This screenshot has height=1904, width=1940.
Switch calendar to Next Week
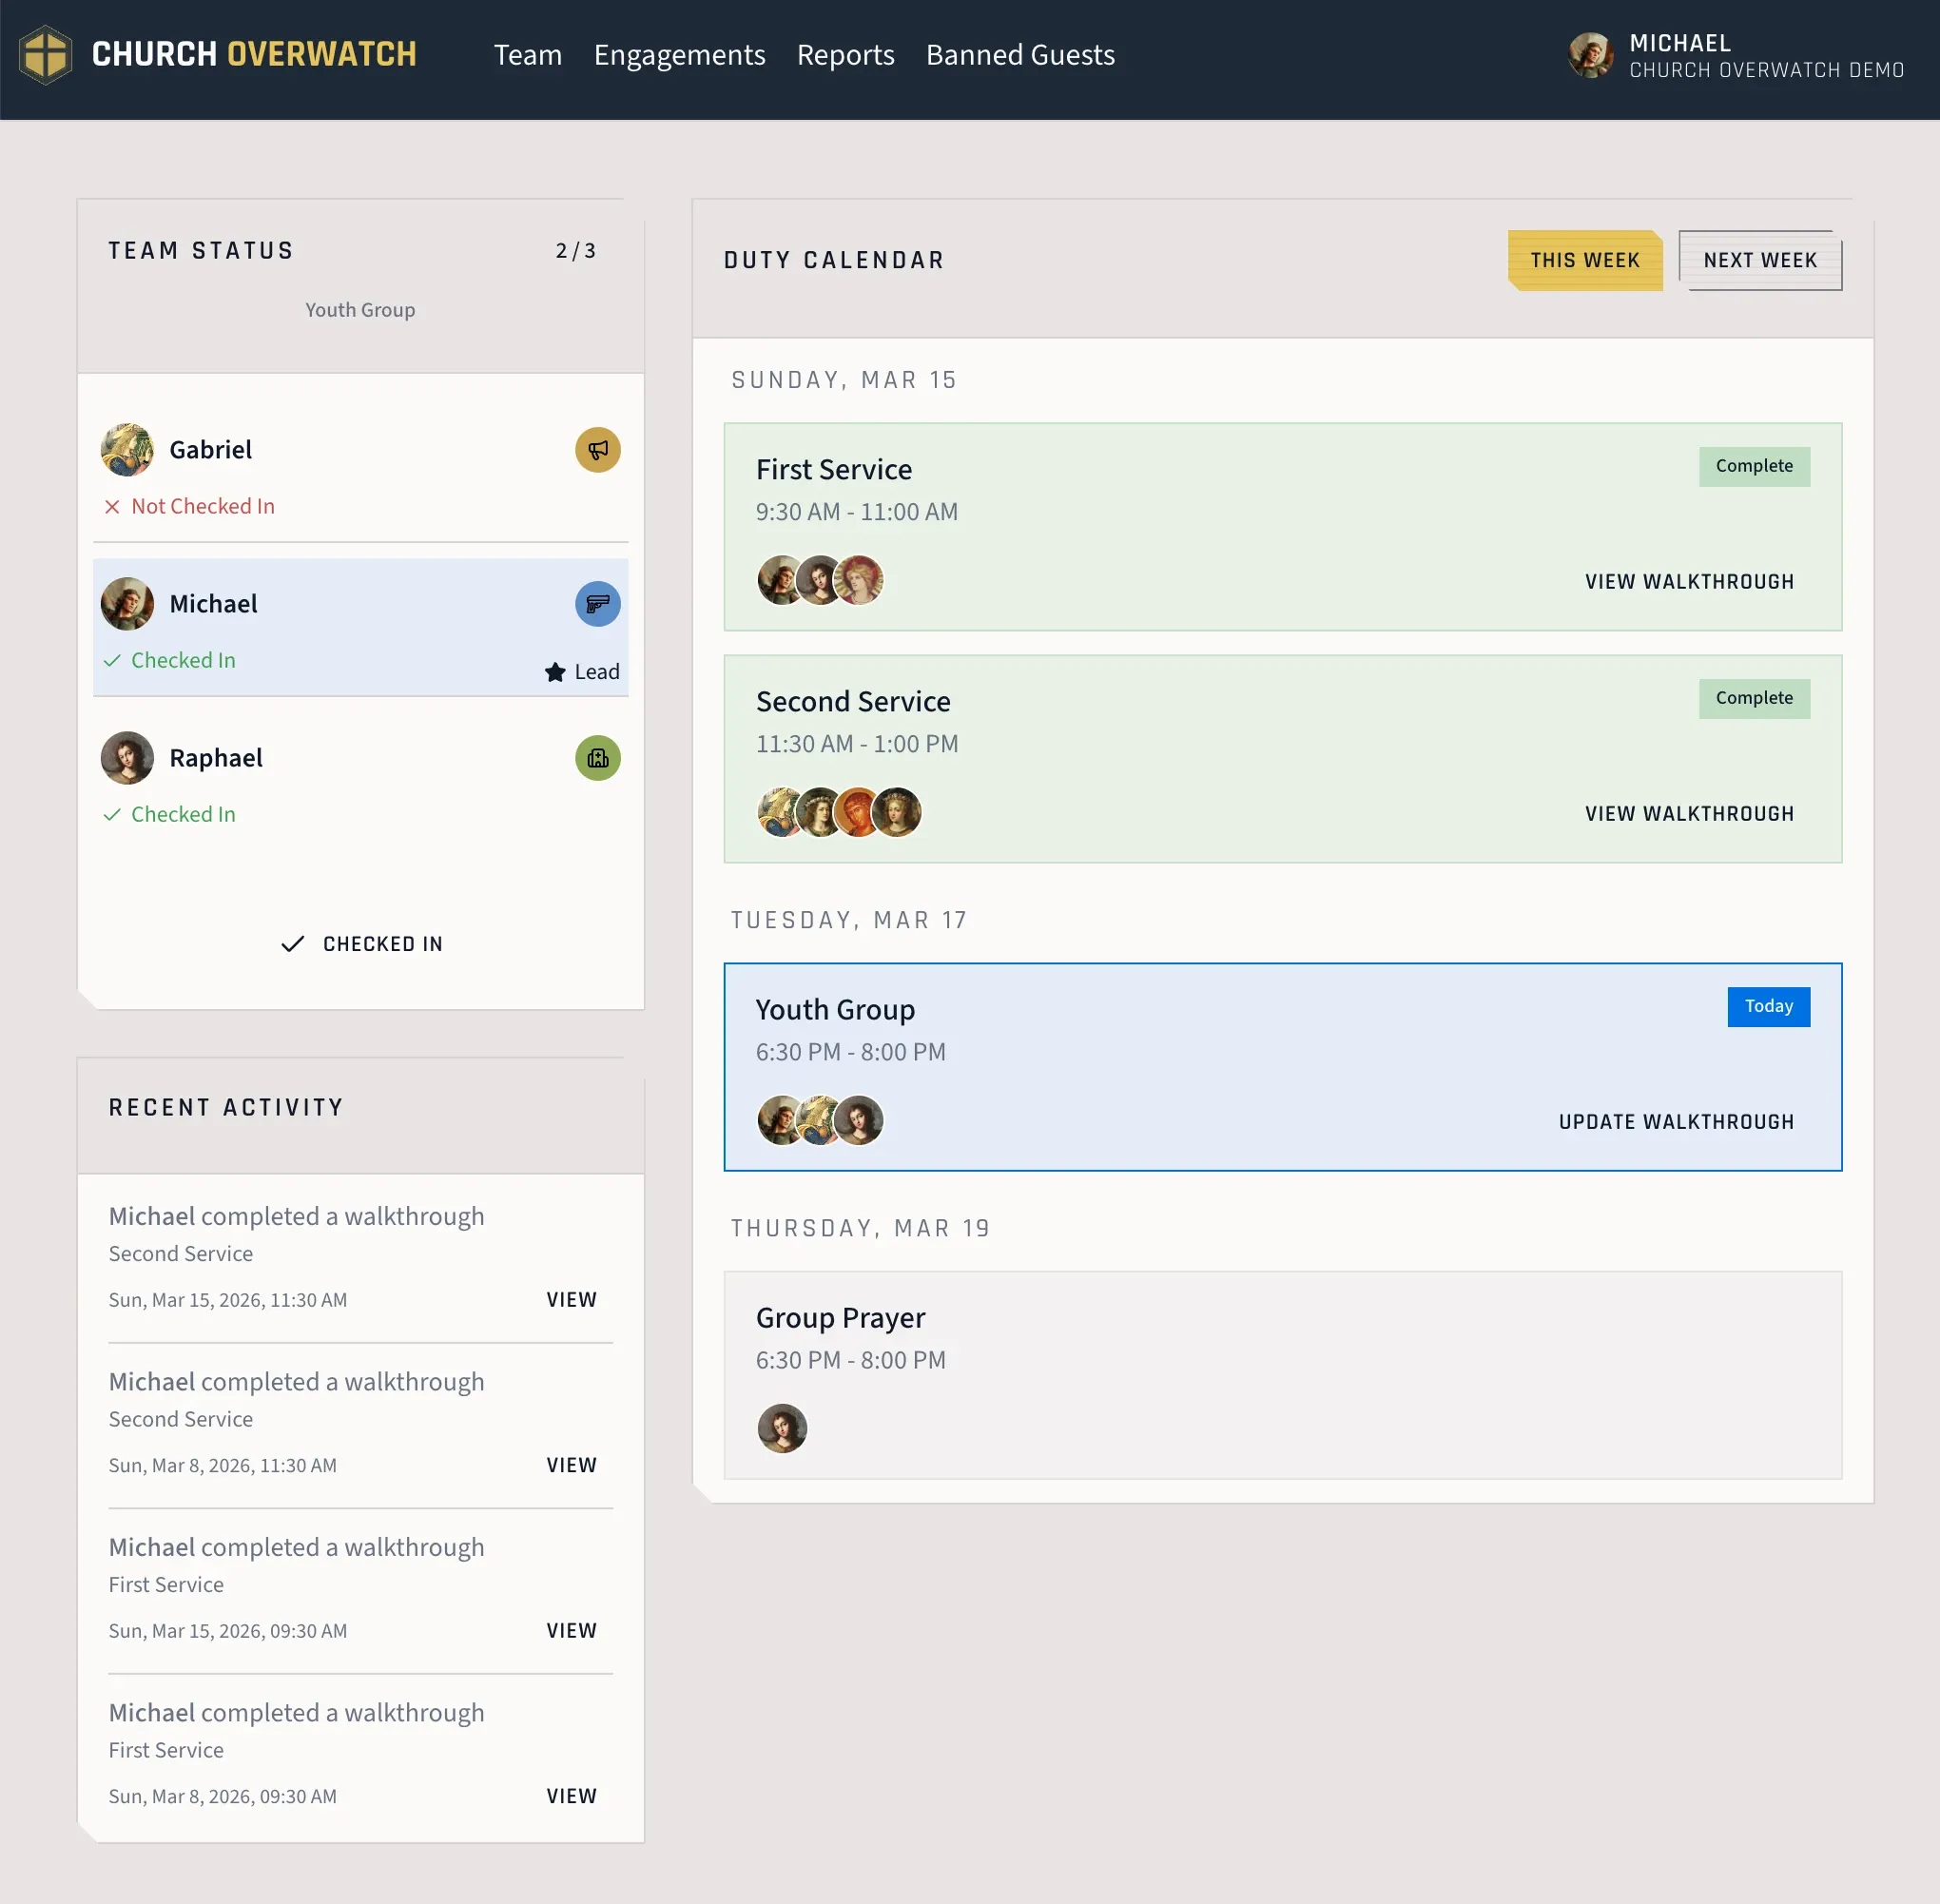point(1759,260)
